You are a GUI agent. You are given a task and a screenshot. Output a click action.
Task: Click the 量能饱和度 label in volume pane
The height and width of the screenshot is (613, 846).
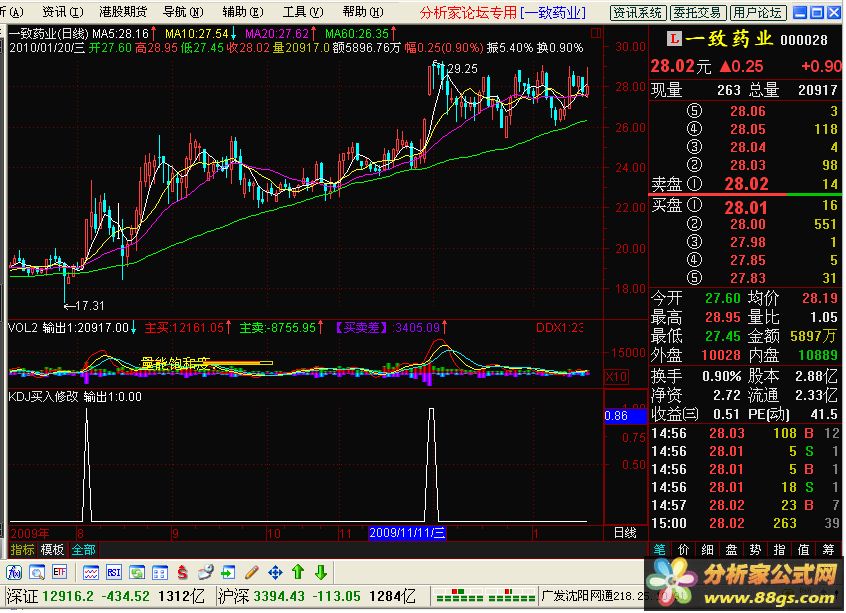(174, 364)
